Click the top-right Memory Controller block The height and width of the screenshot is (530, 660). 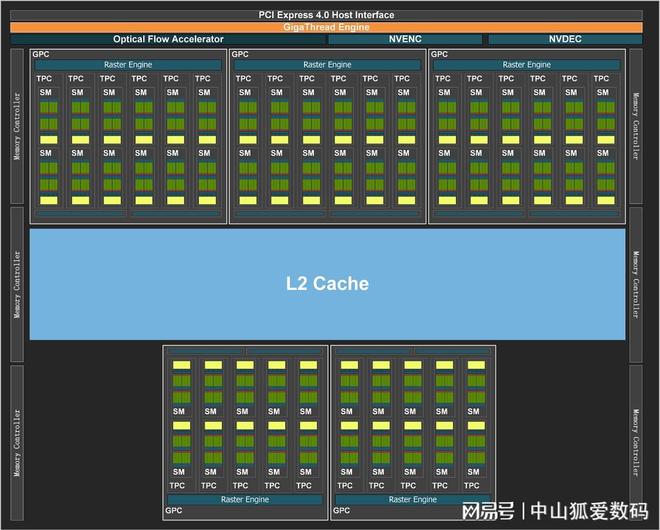tap(637, 125)
